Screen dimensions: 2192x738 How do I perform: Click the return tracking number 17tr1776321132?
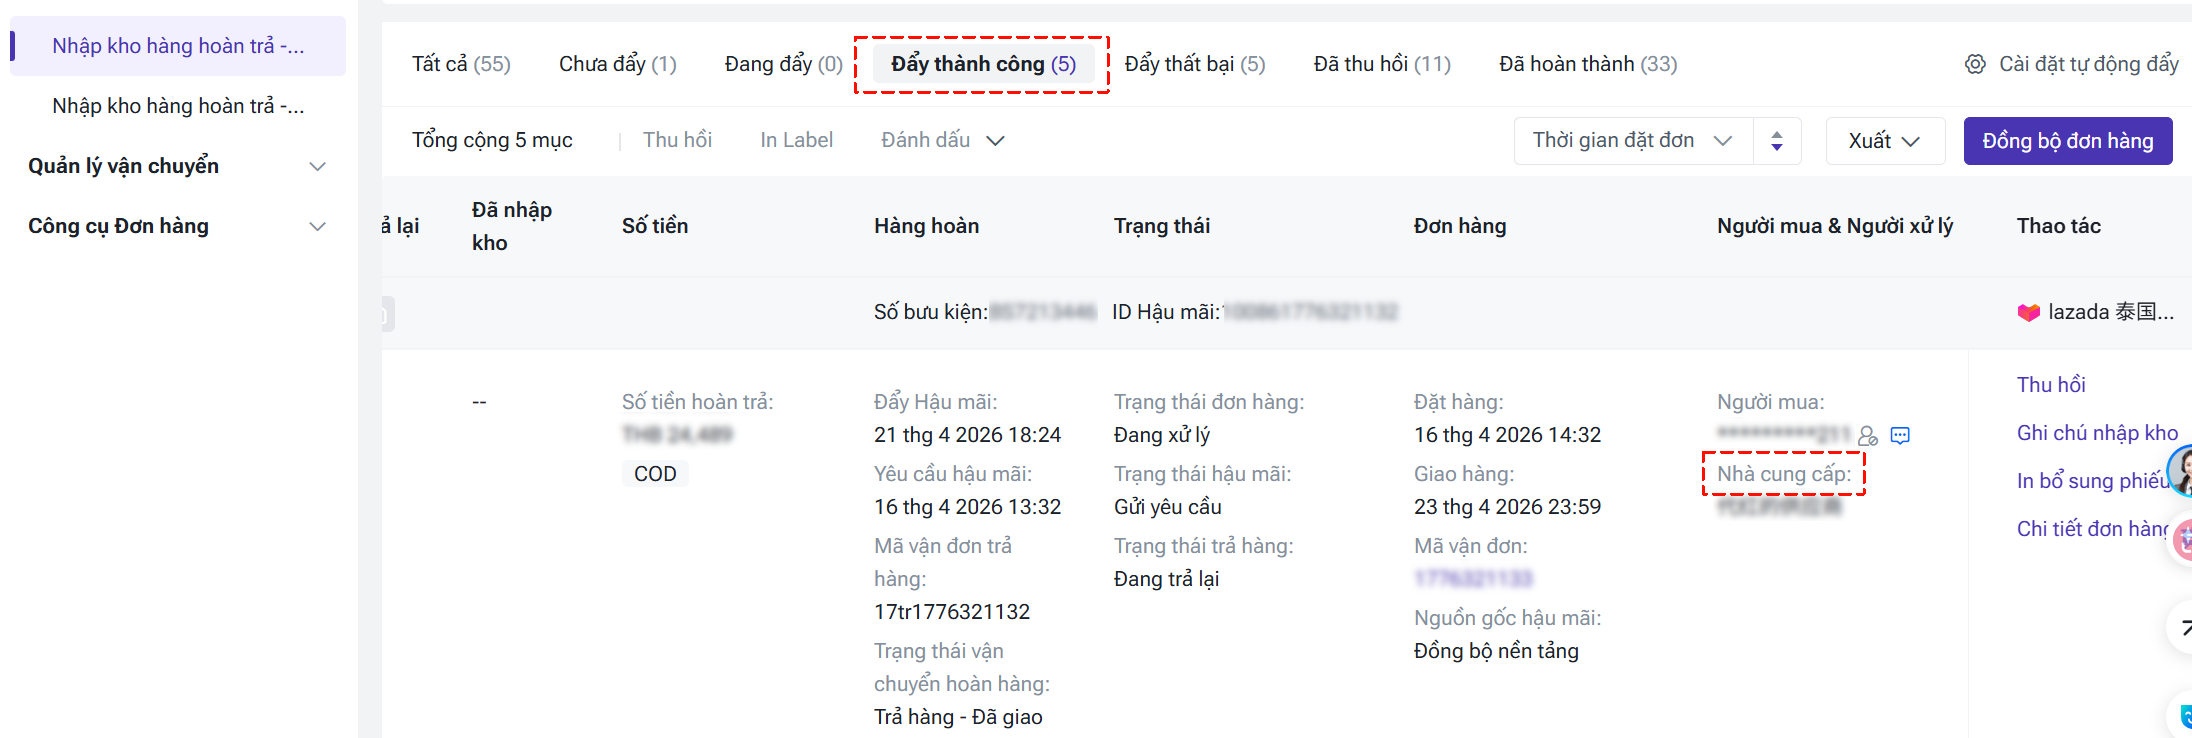click(x=952, y=612)
